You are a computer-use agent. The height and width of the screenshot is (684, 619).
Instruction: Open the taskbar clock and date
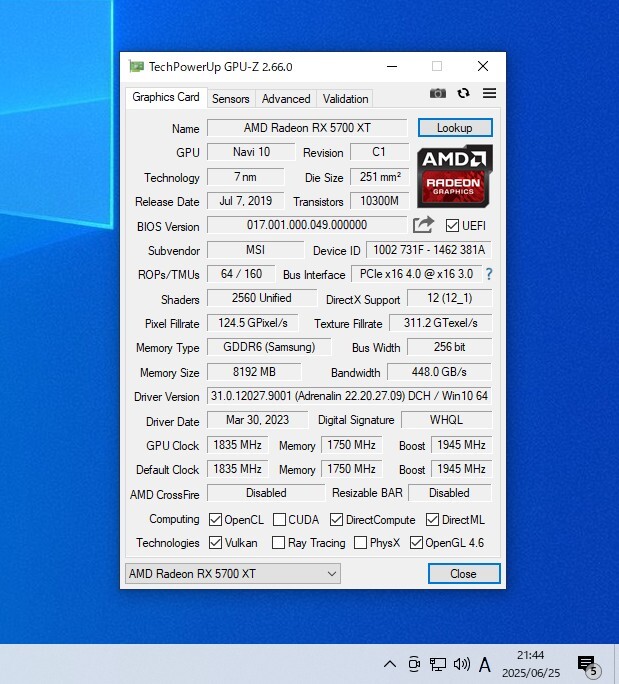click(531, 664)
